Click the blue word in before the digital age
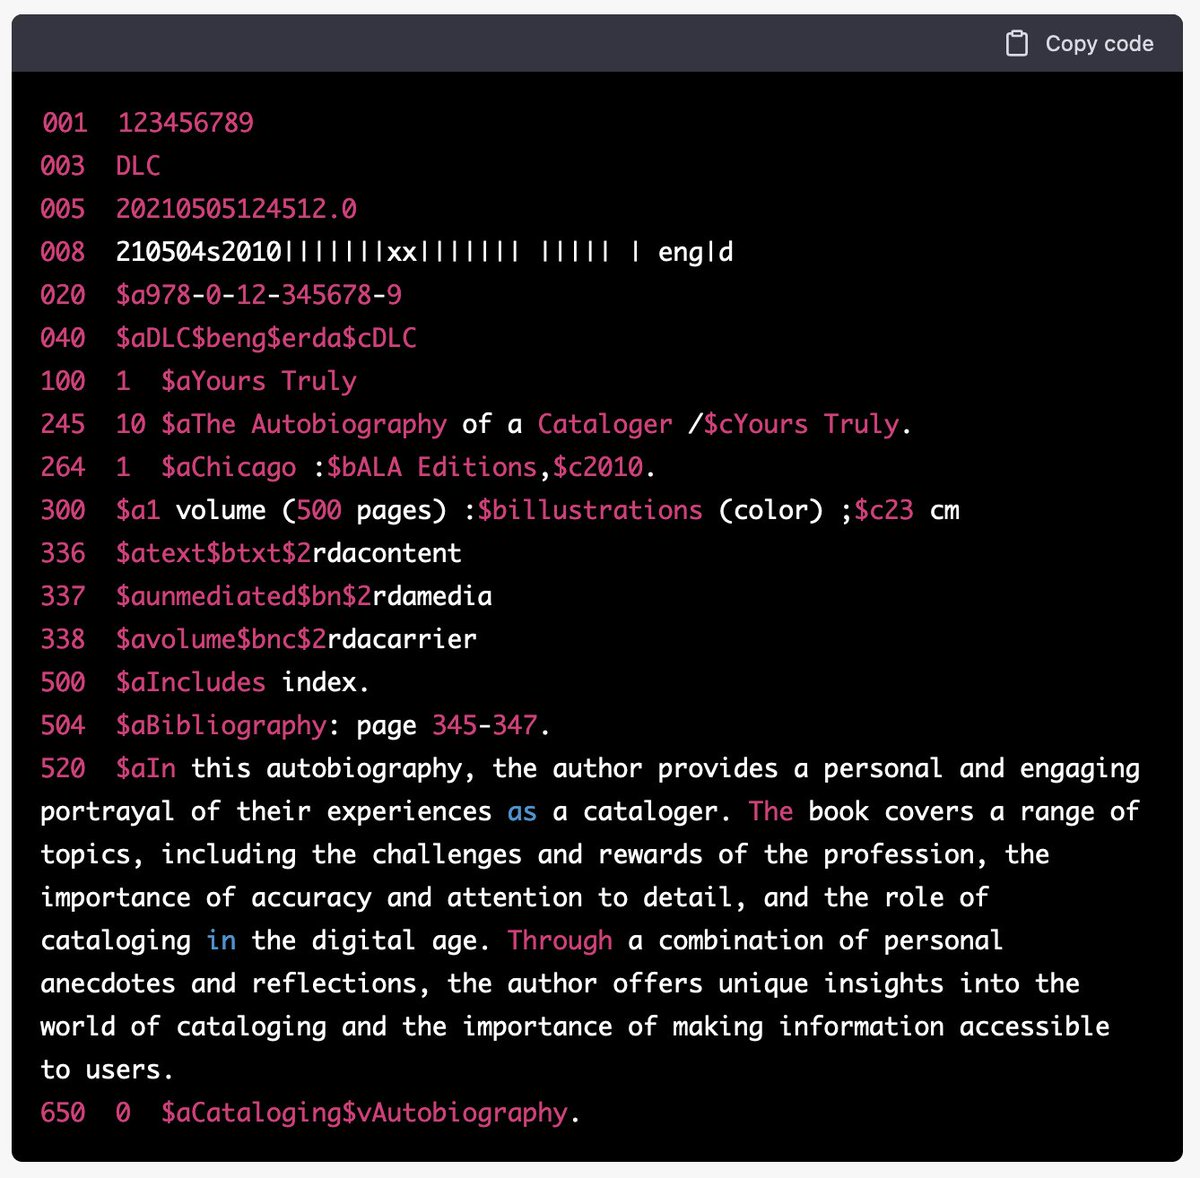This screenshot has height=1178, width=1200. point(221,940)
